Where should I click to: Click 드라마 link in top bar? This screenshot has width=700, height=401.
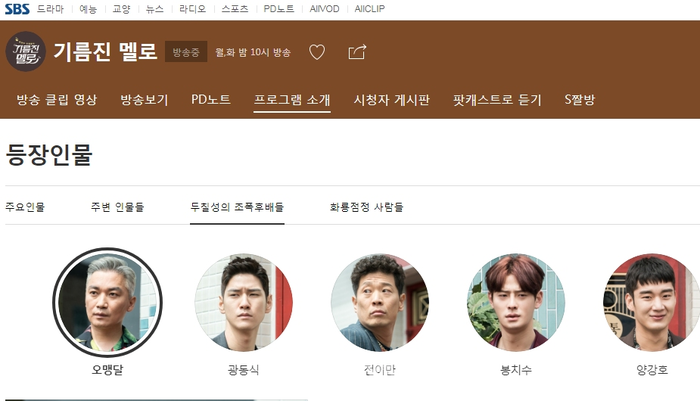click(x=50, y=9)
